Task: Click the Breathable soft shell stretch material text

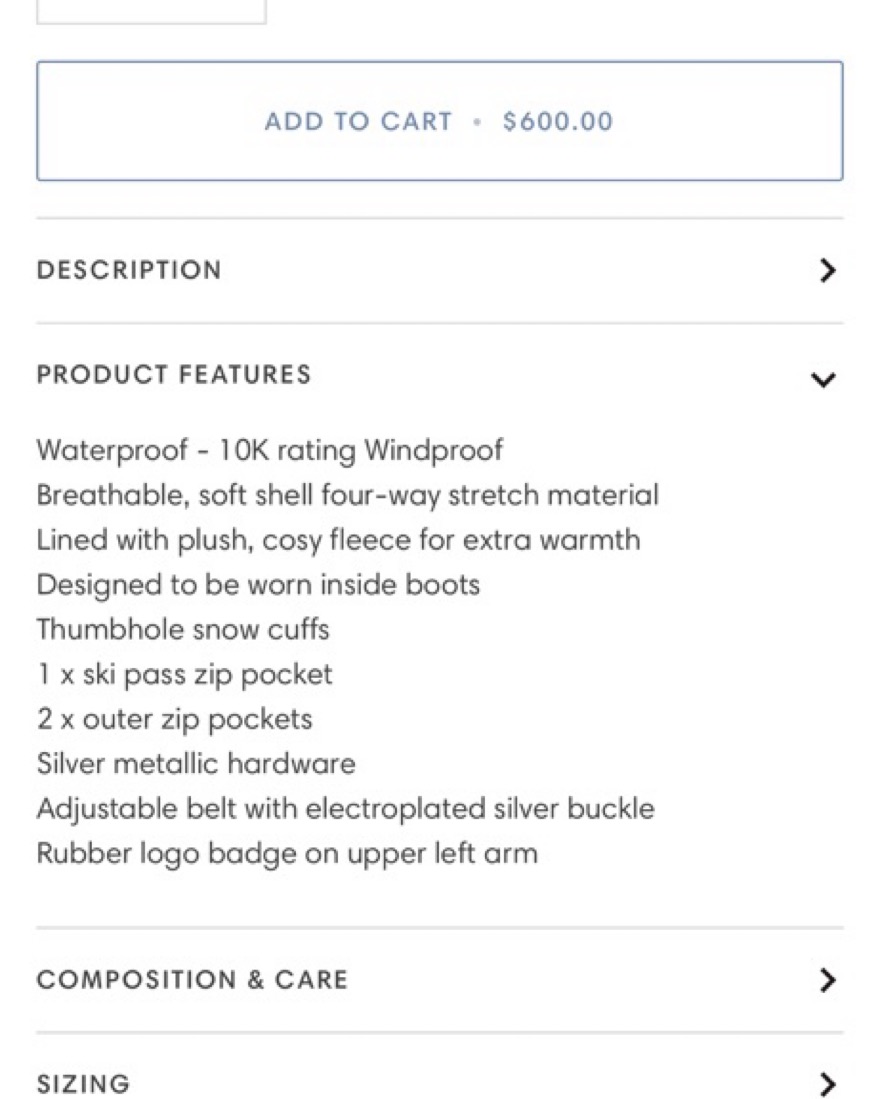Action: point(347,495)
